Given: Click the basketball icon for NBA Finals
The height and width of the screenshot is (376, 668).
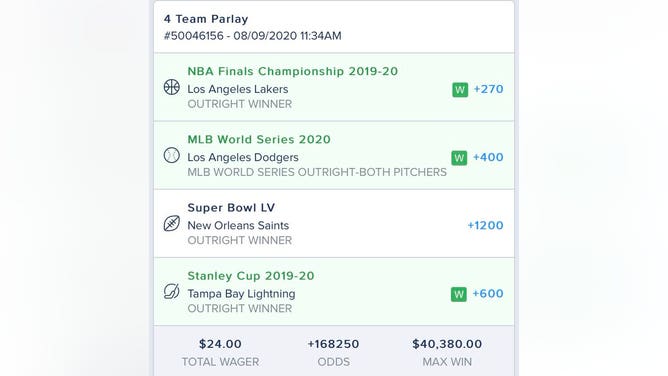Looking at the screenshot, I should [x=172, y=87].
